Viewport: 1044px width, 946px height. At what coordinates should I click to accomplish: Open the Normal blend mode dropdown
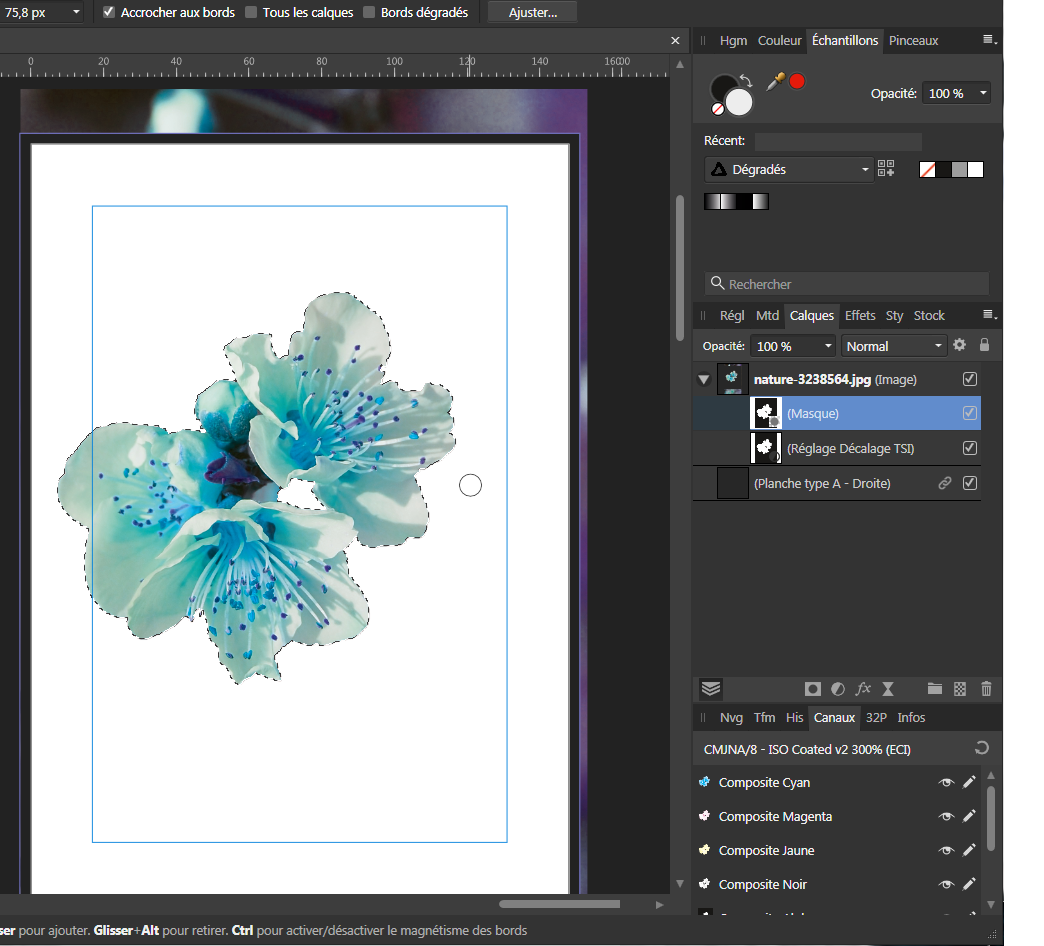(x=894, y=346)
